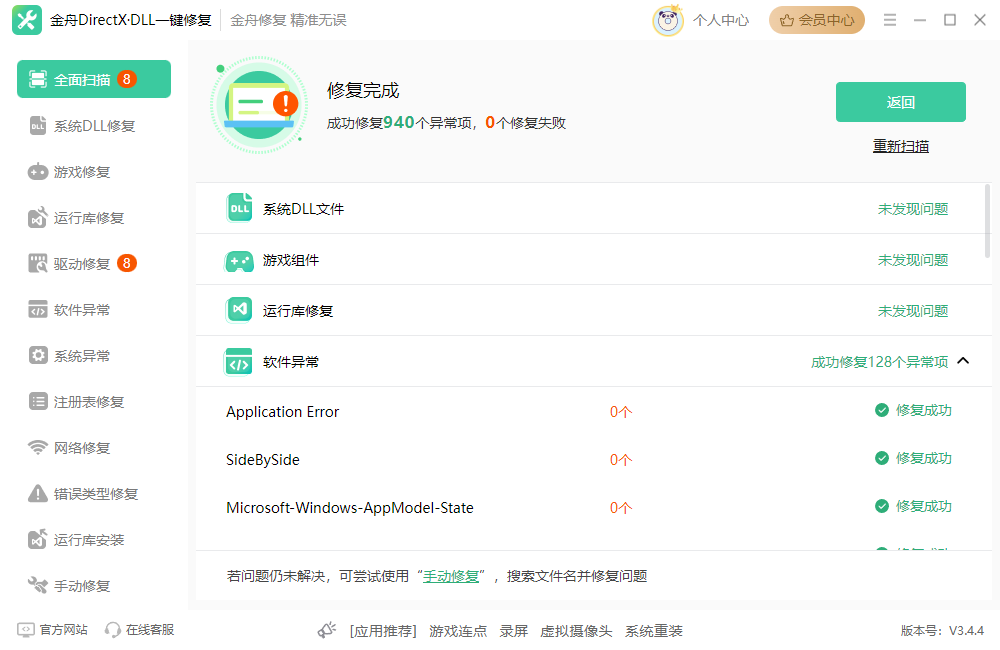Viewport: 1000px width, 650px height.
Task: Click the results list scrollbar
Action: 987,221
